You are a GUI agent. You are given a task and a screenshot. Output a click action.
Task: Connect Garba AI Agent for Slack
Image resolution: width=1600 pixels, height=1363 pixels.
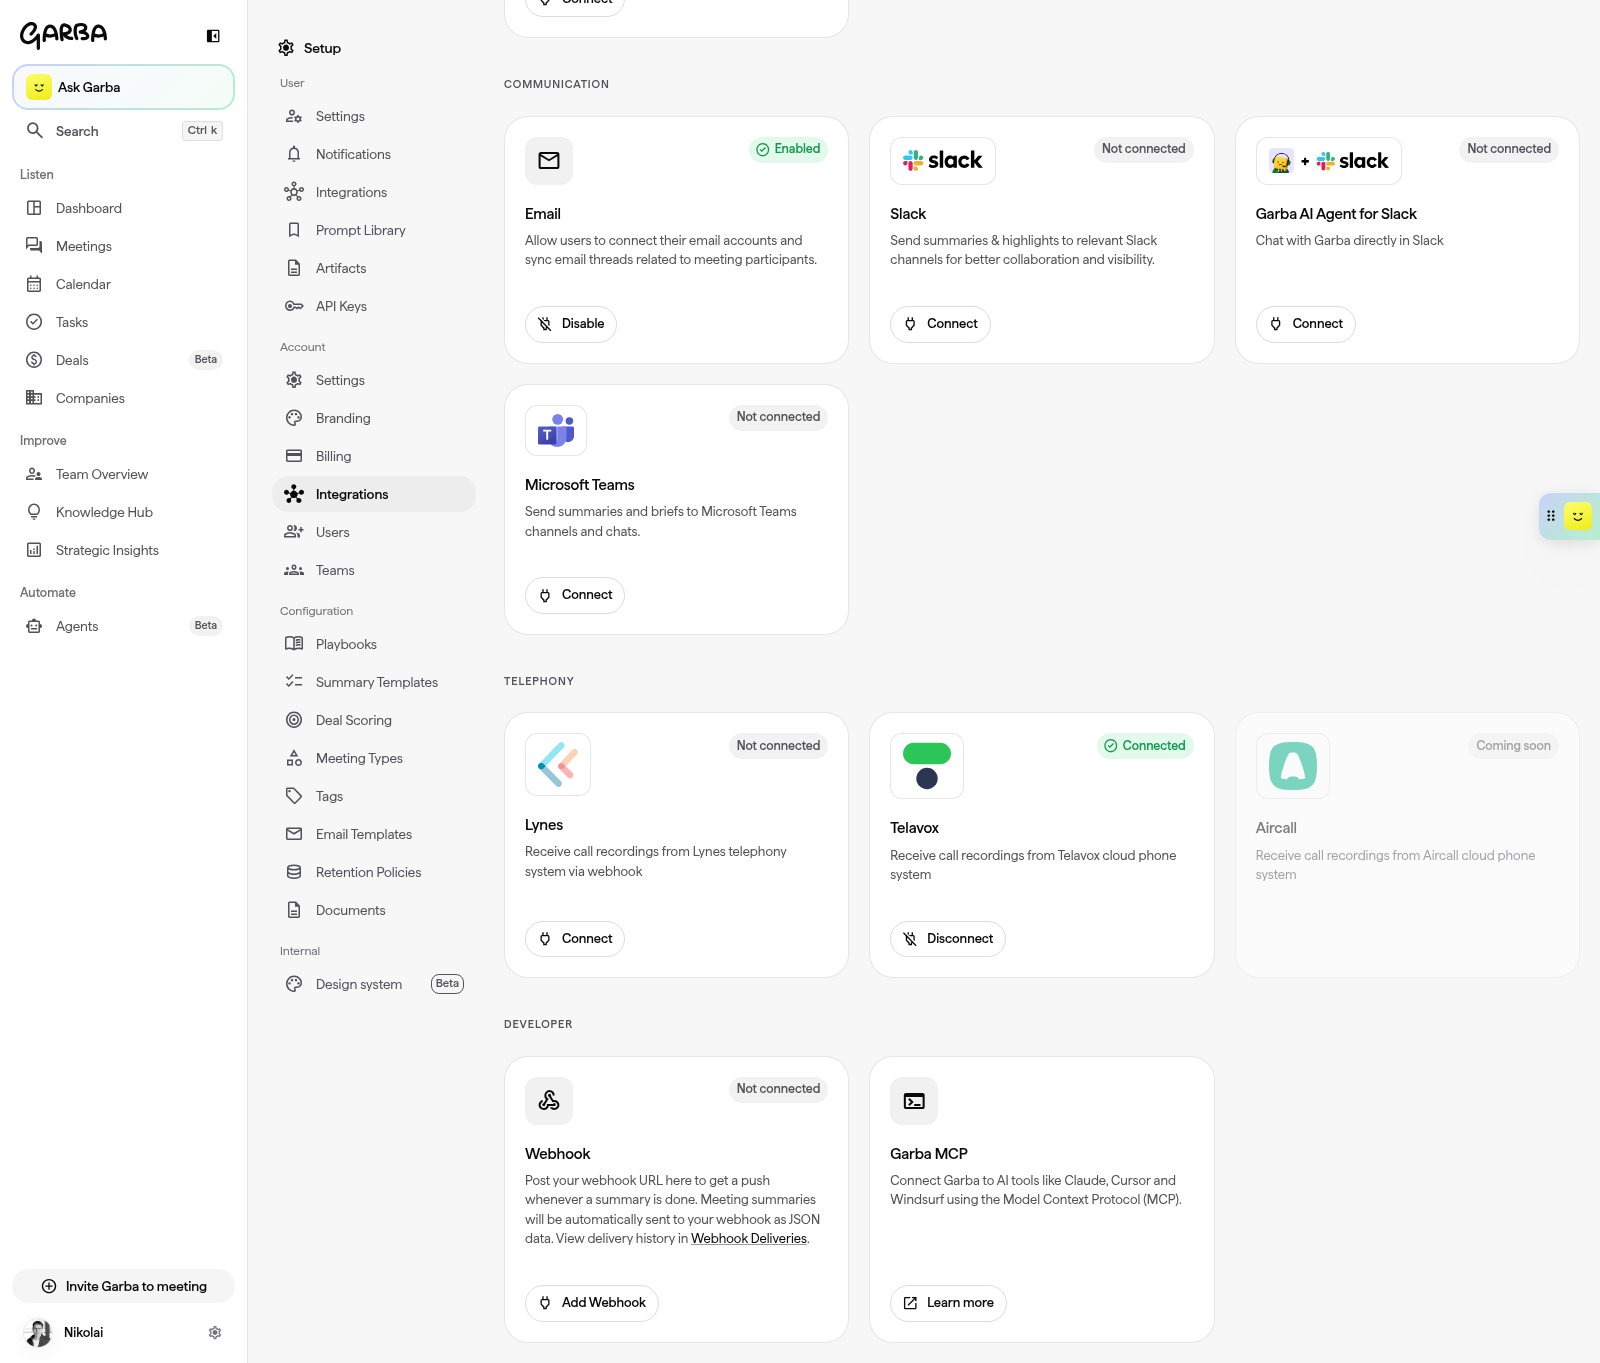(1306, 324)
